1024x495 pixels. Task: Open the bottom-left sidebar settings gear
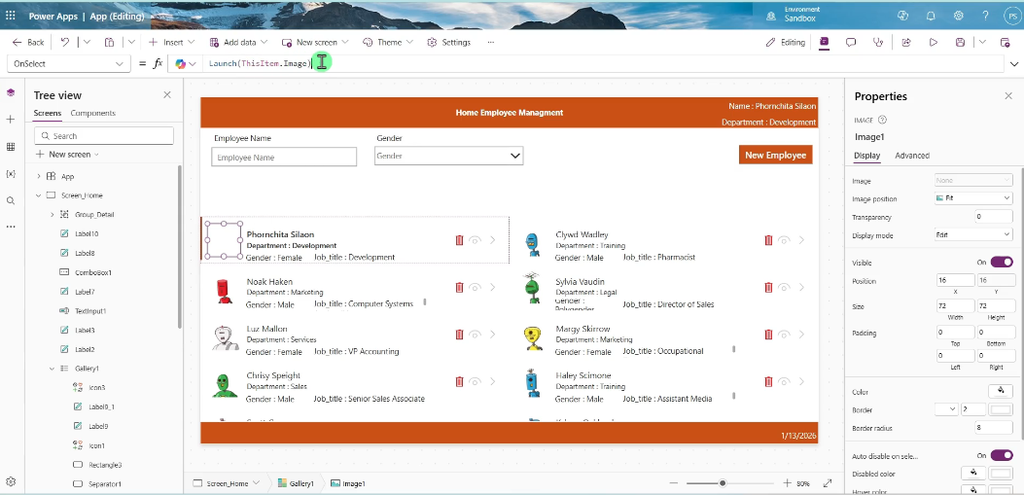[x=10, y=482]
